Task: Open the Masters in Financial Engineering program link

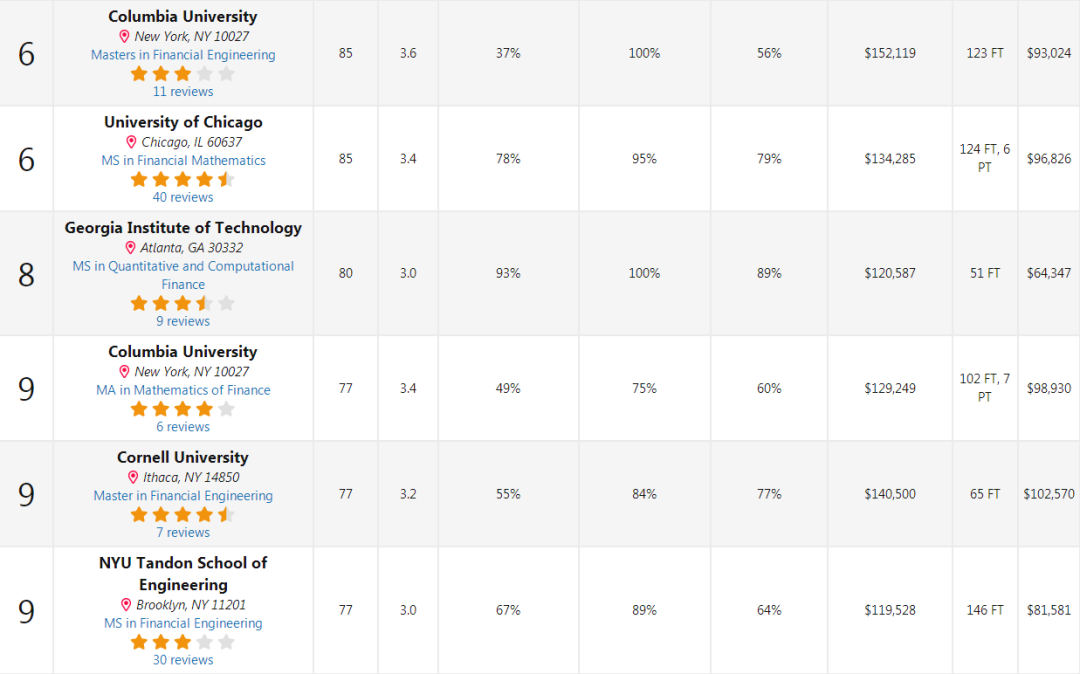Action: pos(183,55)
